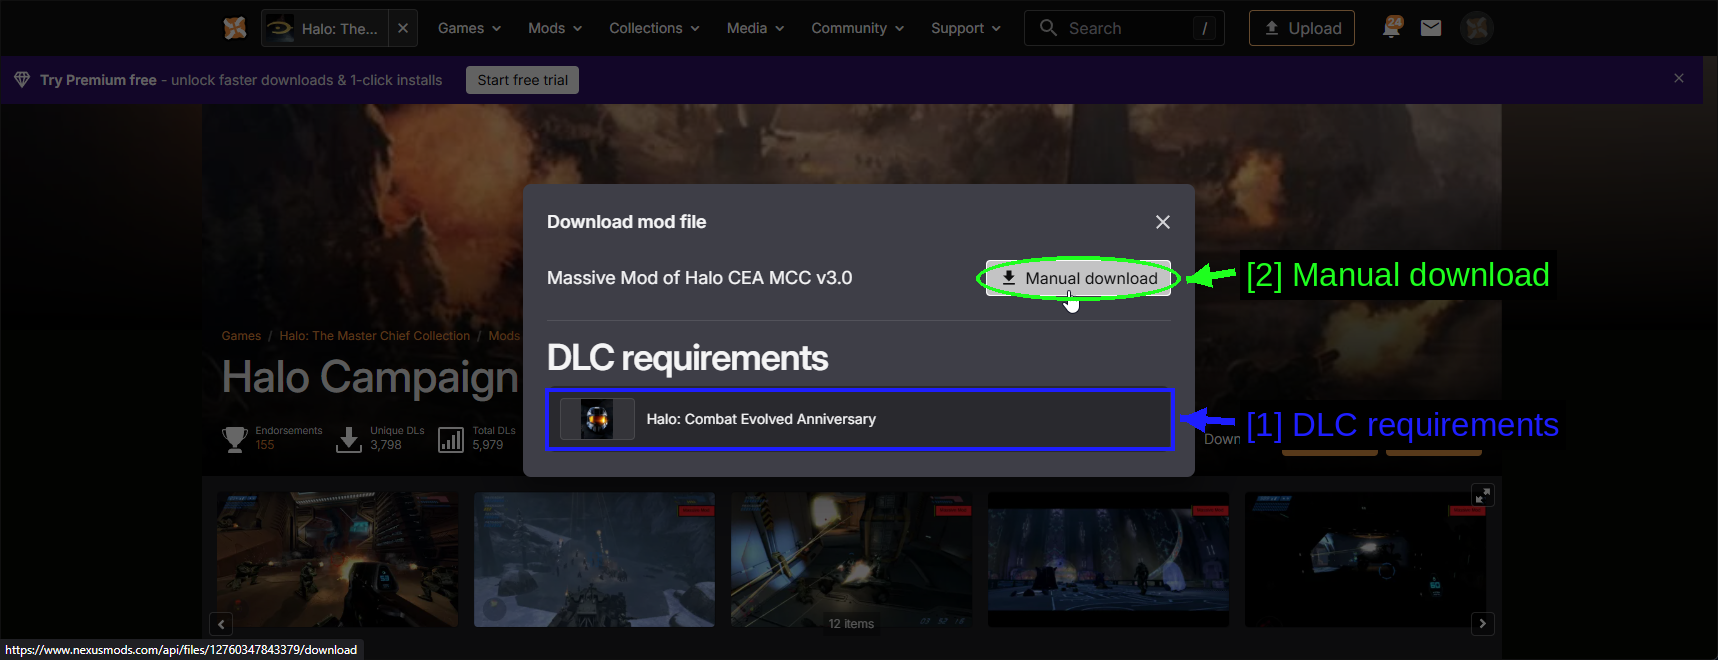Image resolution: width=1718 pixels, height=660 pixels.
Task: Open the notifications bell
Action: coord(1391,27)
